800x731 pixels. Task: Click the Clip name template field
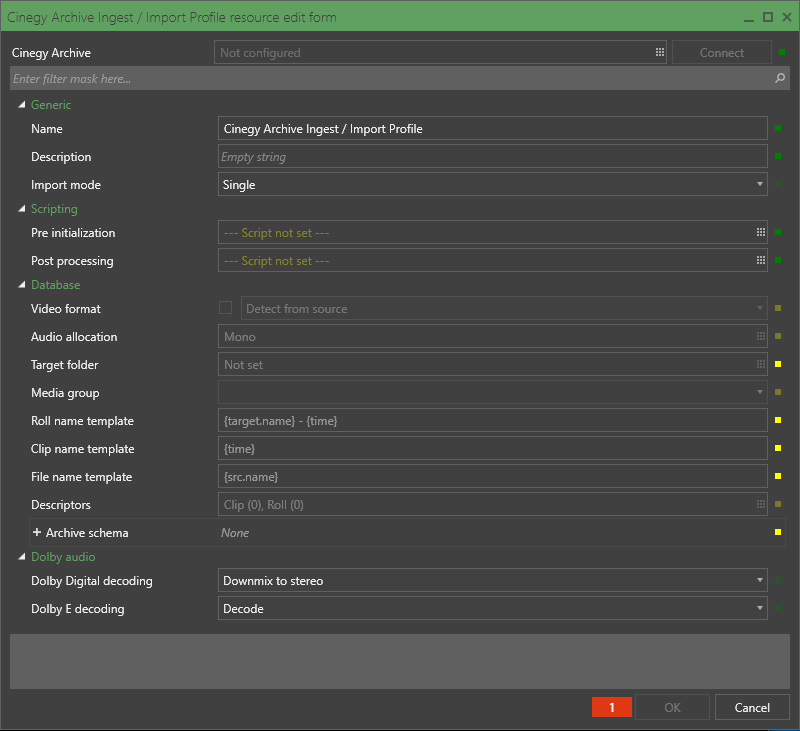492,448
